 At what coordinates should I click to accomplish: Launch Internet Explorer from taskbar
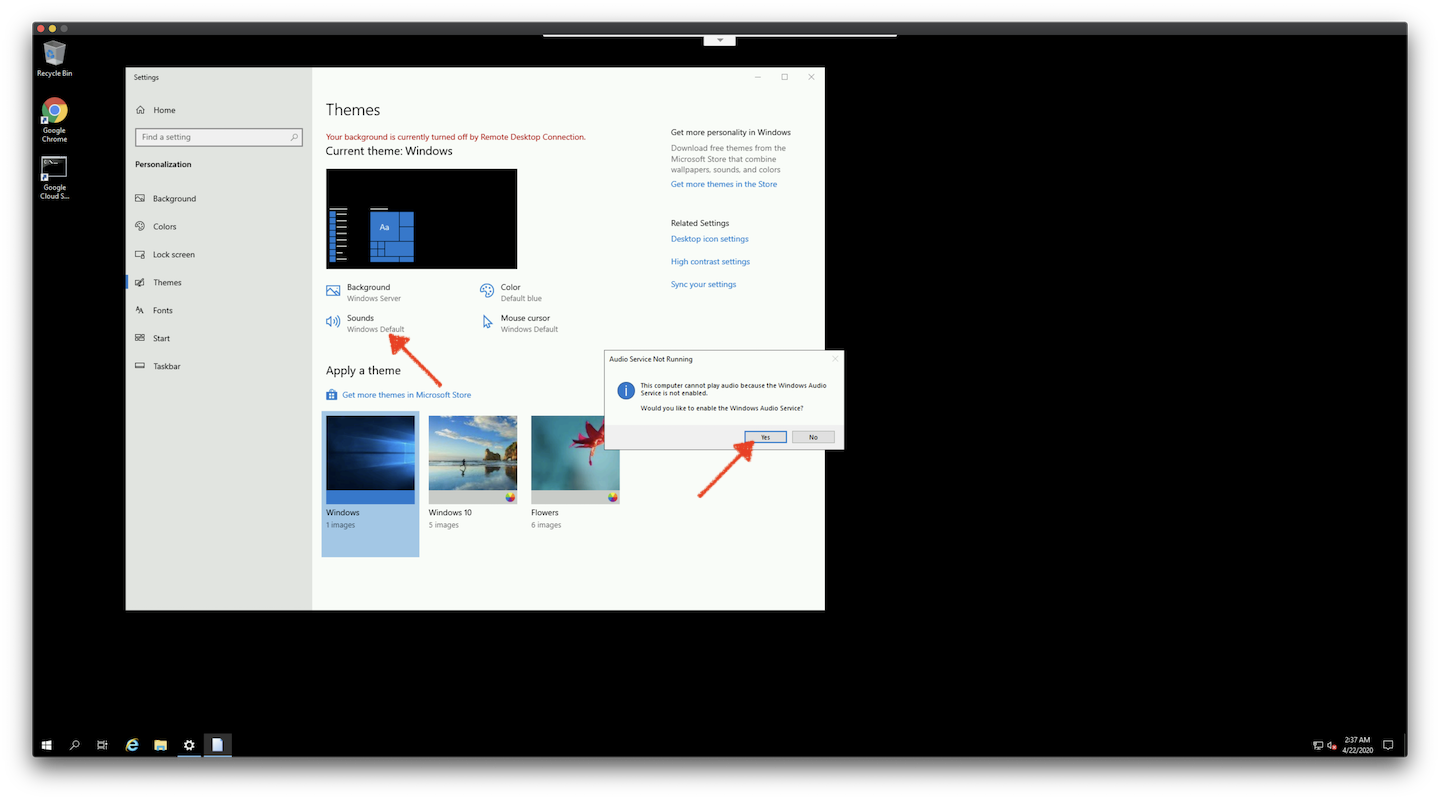(x=132, y=745)
